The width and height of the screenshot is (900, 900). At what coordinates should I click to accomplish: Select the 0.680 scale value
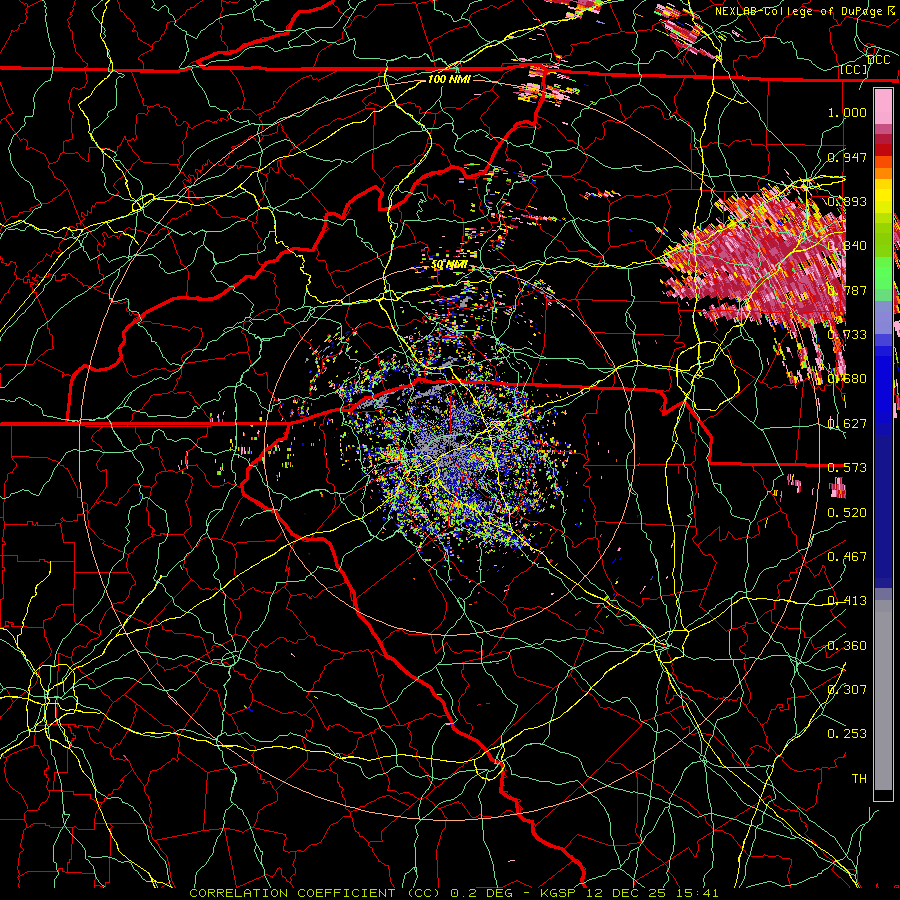click(x=847, y=379)
